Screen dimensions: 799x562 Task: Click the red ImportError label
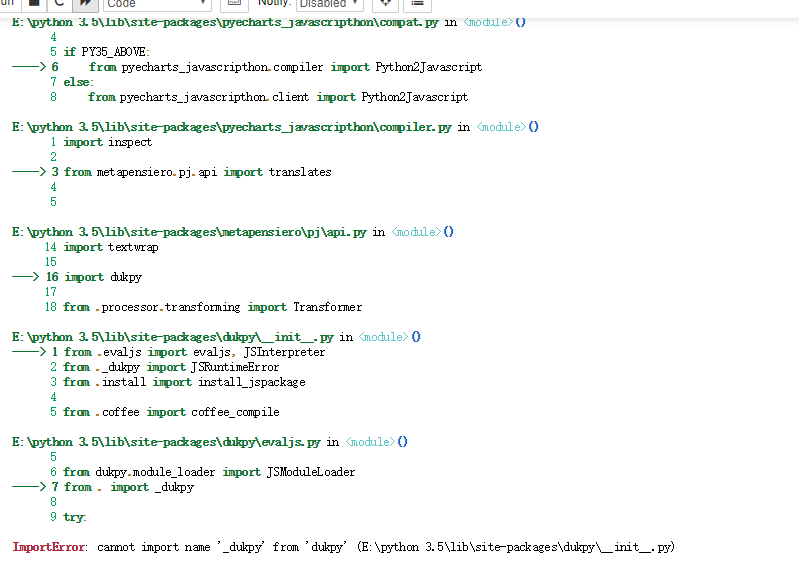(x=49, y=547)
